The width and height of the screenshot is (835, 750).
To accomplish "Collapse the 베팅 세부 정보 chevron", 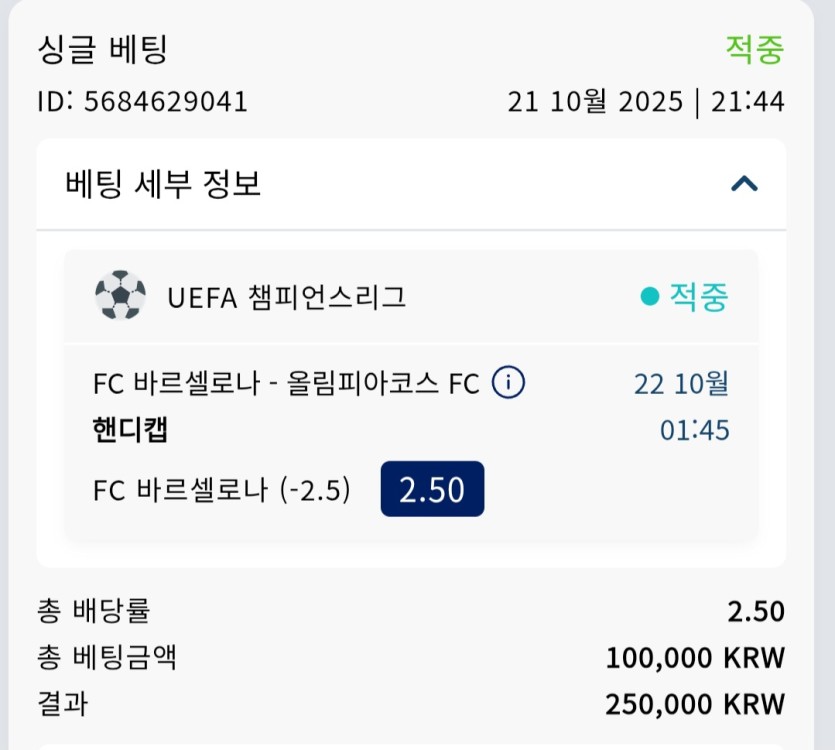I will pos(744,184).
